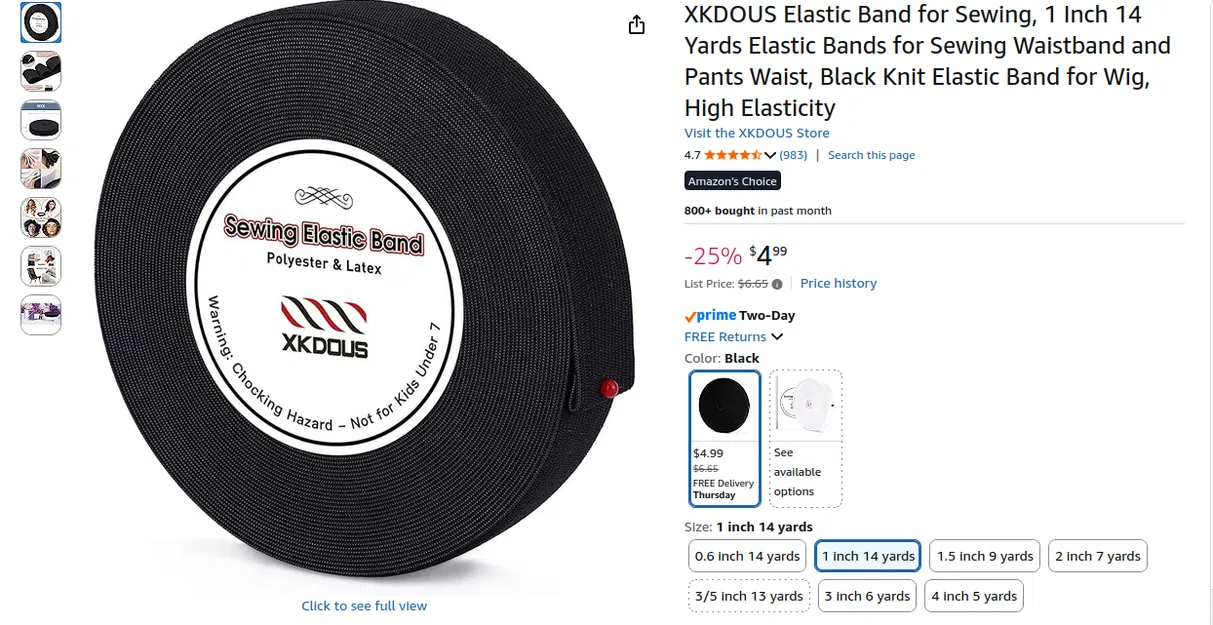View the third thumbnail with size diagram

pos(41,120)
